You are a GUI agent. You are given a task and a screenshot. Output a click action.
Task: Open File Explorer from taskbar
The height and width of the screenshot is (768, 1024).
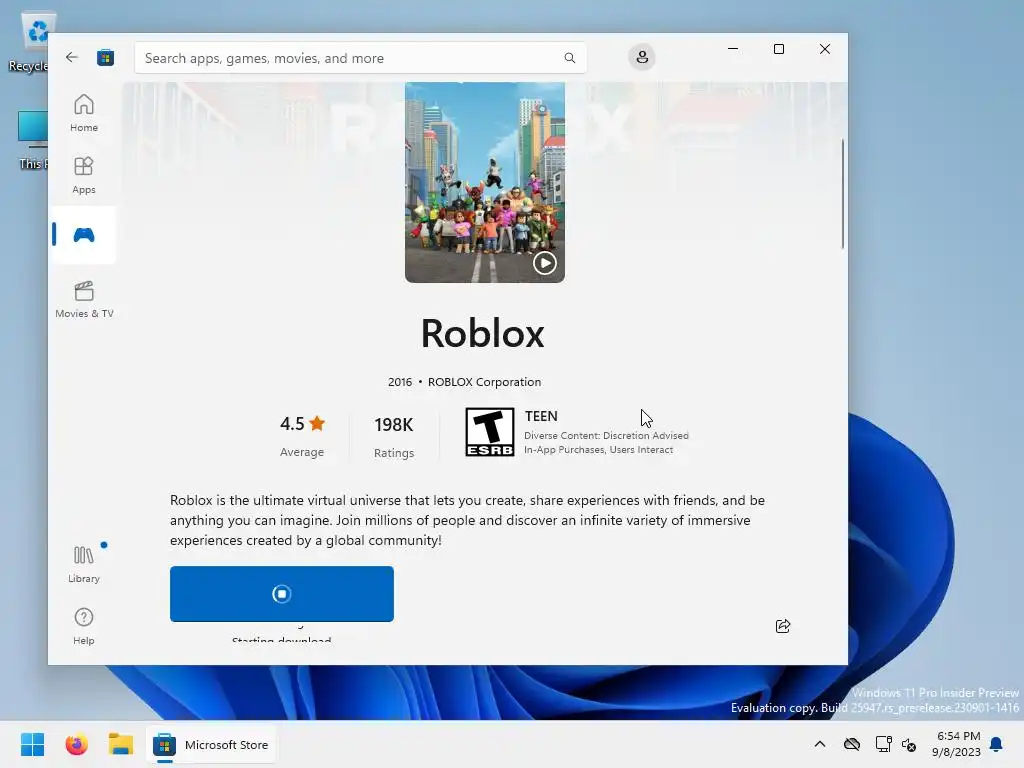click(121, 744)
